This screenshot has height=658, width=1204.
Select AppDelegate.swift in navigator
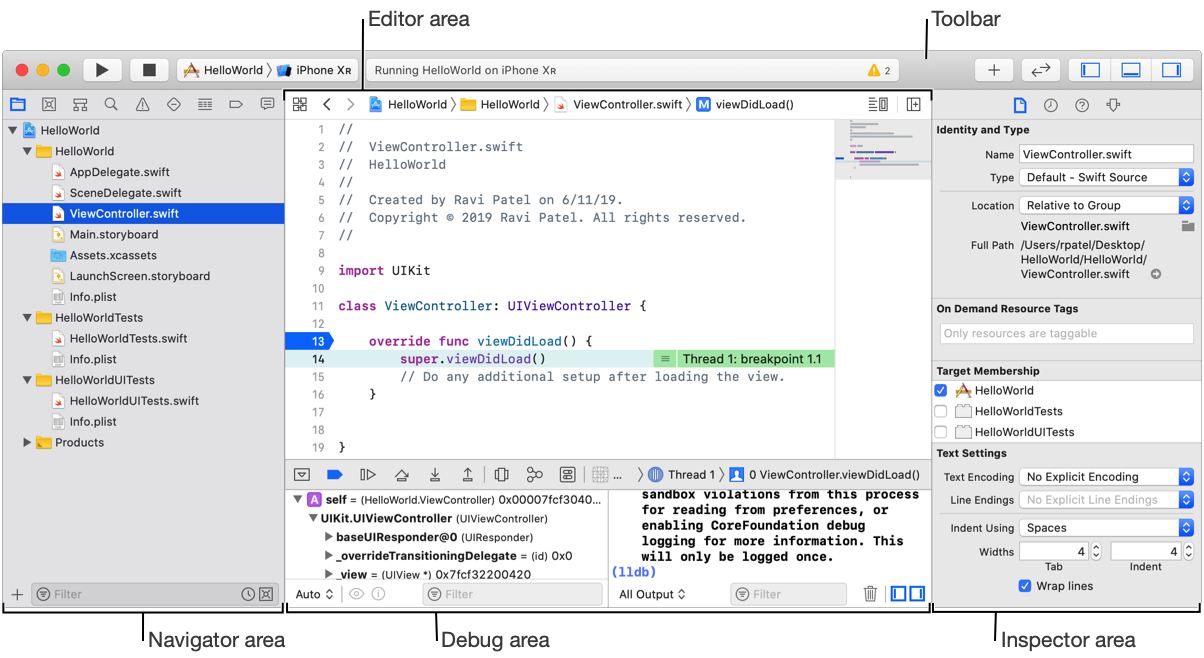(119, 172)
